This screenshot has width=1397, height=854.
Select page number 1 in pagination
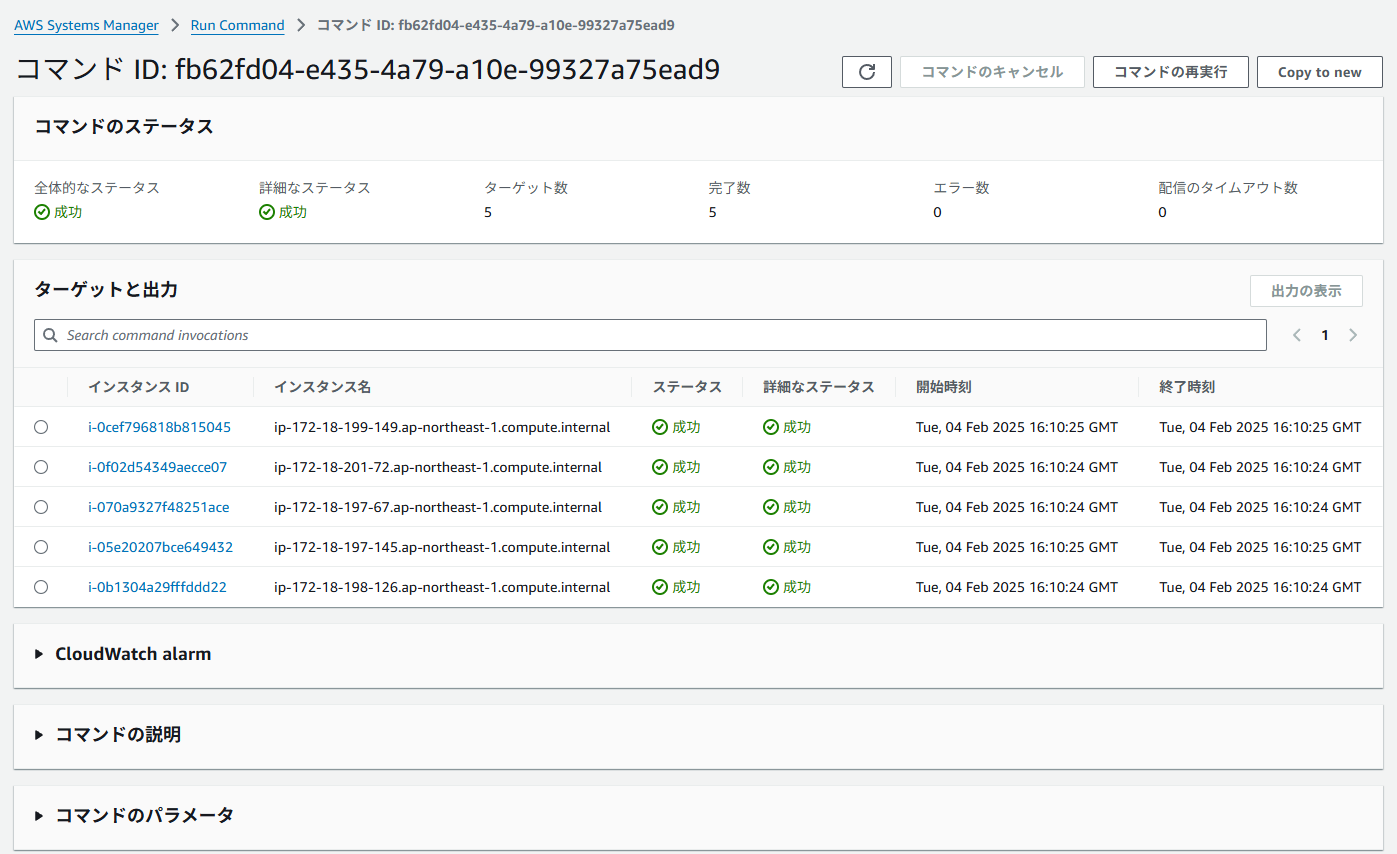click(1325, 335)
